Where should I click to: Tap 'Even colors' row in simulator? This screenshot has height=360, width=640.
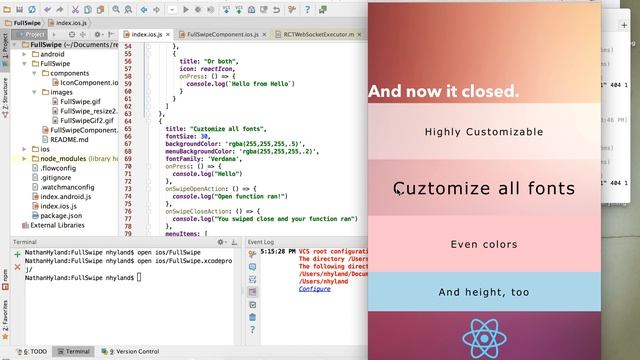484,244
